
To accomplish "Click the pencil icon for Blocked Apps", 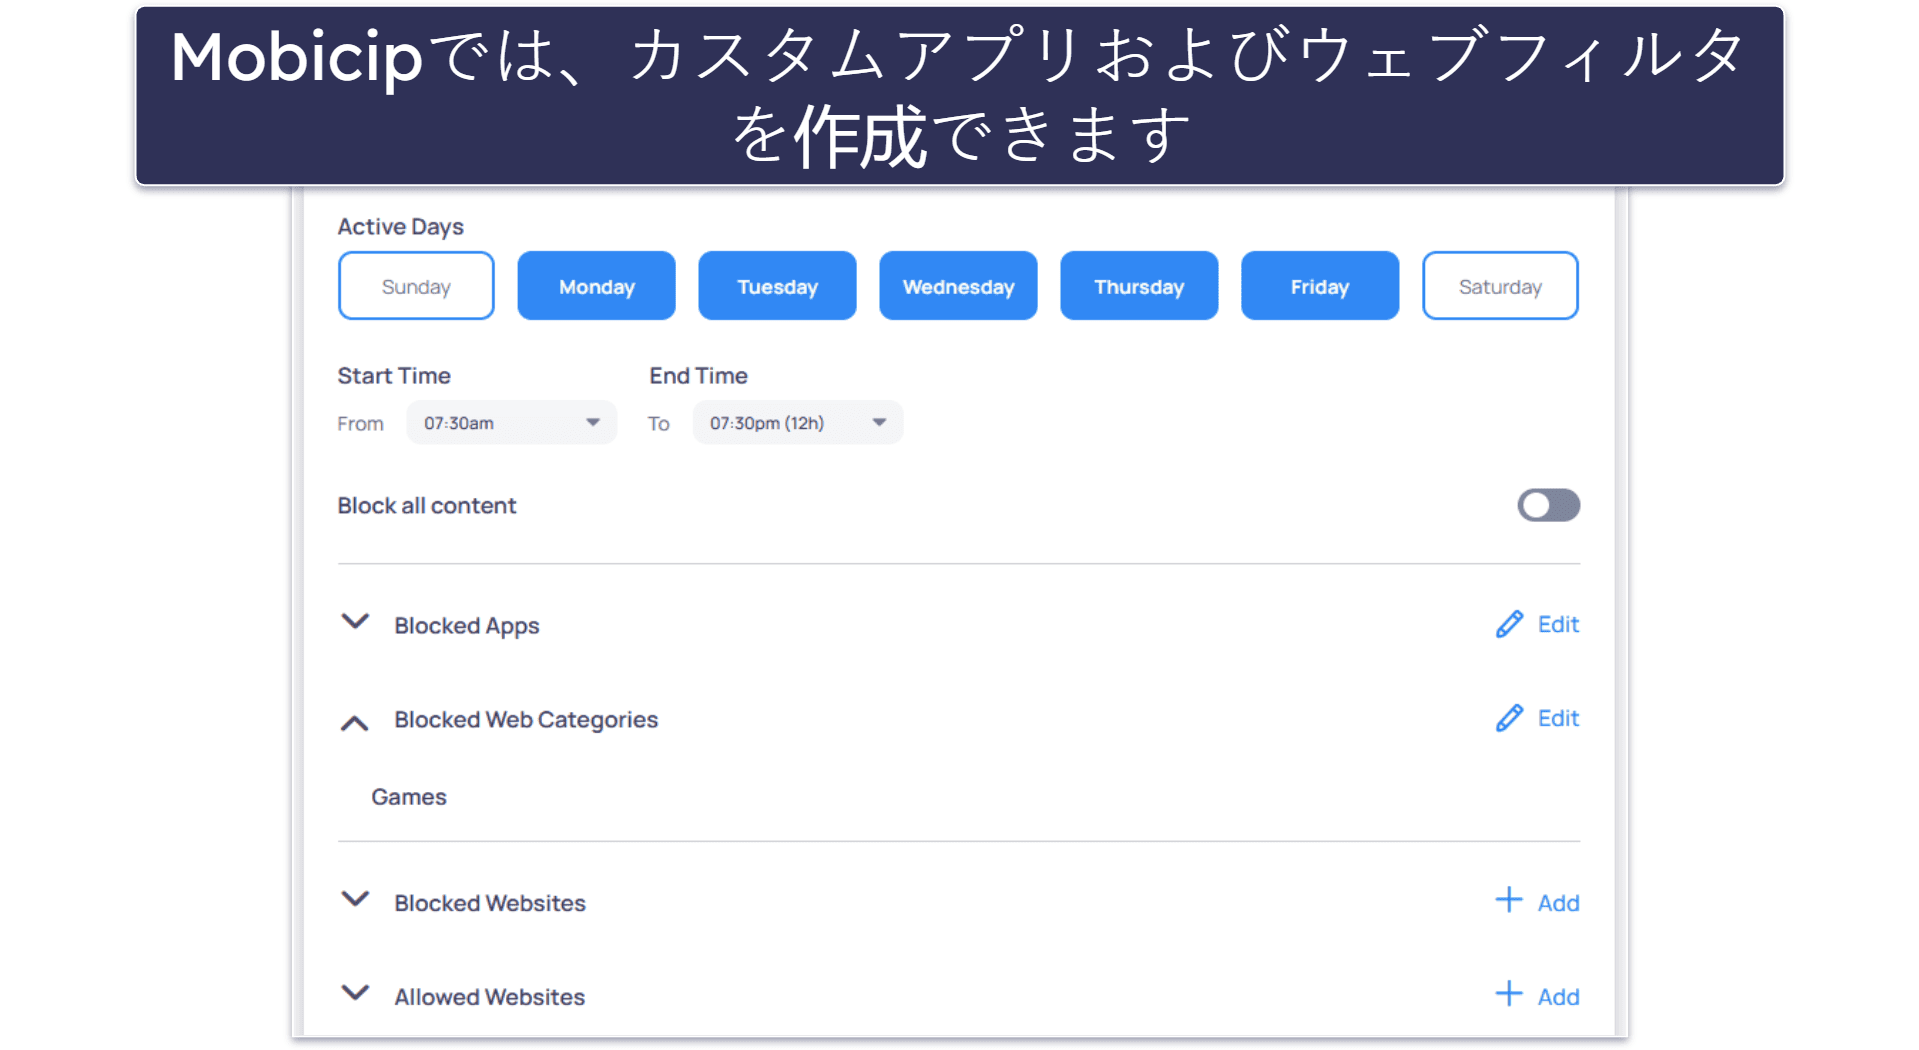I will point(1509,624).
